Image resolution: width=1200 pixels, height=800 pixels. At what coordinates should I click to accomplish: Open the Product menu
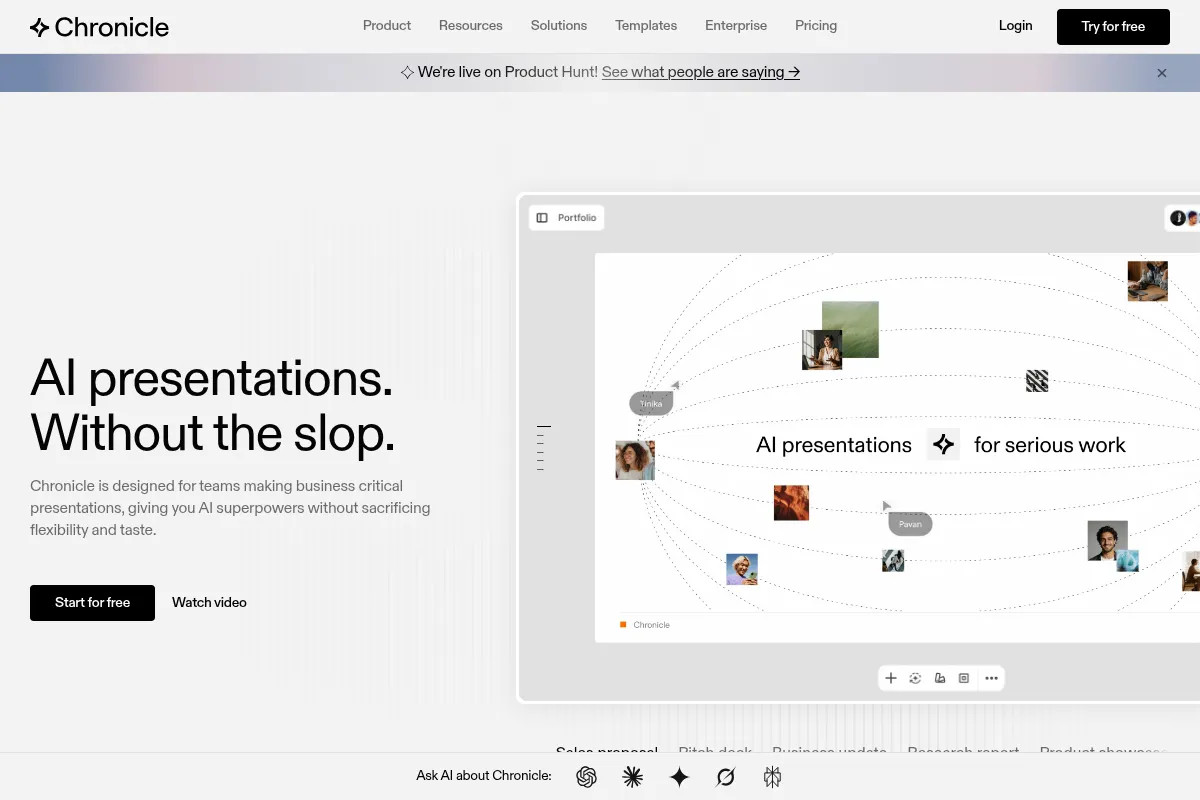[x=387, y=26]
